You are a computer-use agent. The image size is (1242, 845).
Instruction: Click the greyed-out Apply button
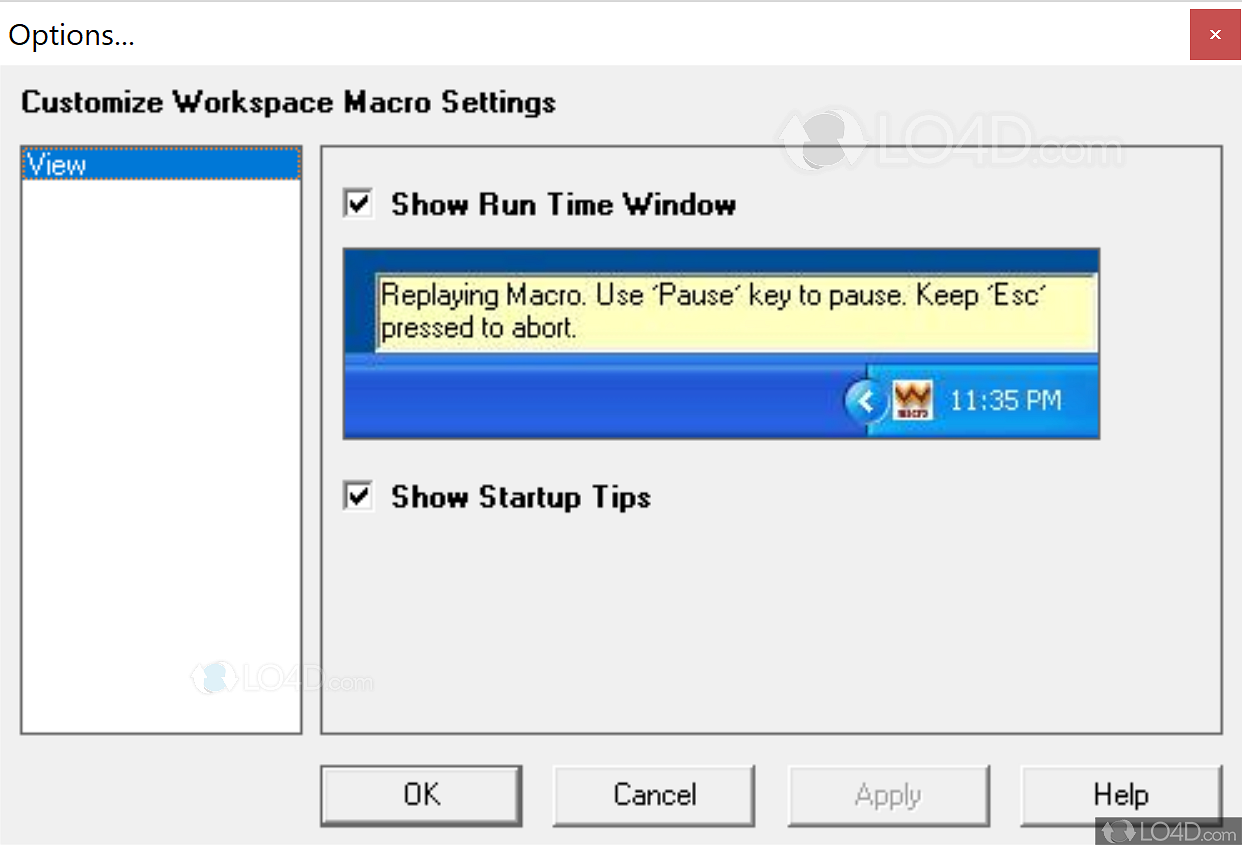click(x=888, y=795)
